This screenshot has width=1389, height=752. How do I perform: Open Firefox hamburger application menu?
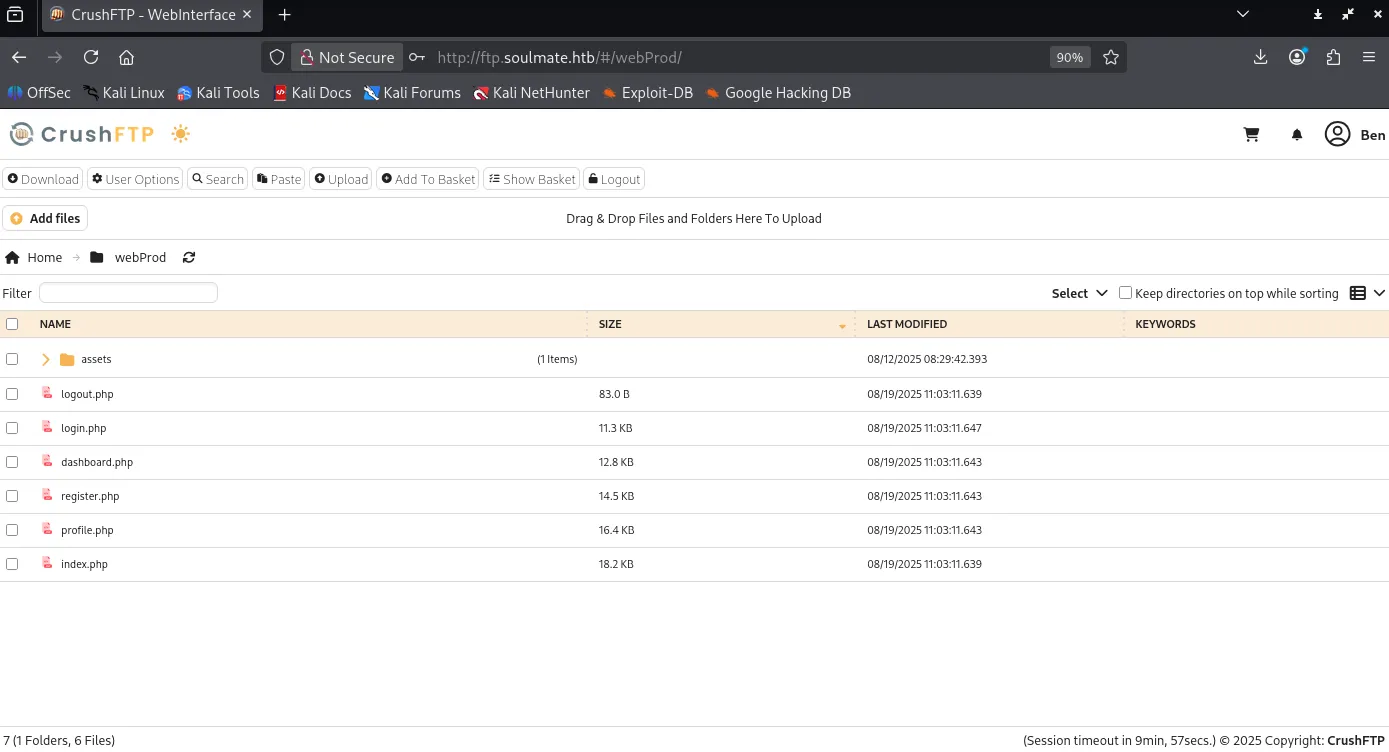[x=1369, y=57]
